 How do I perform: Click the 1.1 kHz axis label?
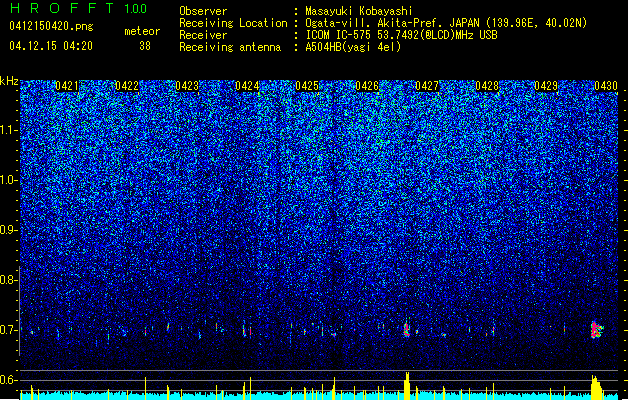click(x=8, y=130)
